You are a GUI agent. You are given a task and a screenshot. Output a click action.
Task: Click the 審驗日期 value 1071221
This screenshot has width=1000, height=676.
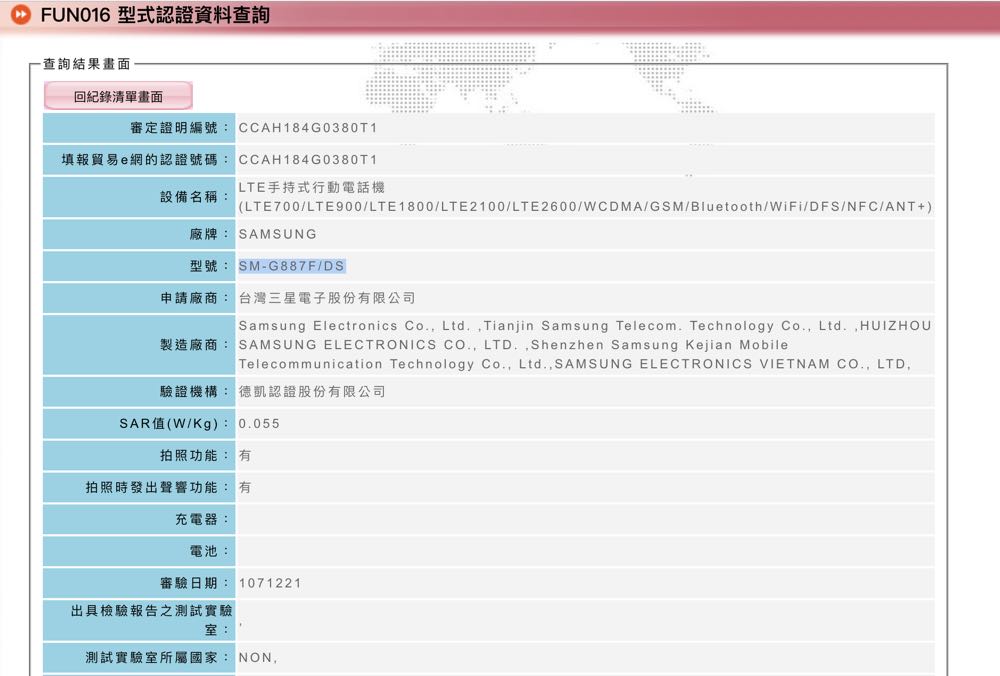tap(270, 583)
